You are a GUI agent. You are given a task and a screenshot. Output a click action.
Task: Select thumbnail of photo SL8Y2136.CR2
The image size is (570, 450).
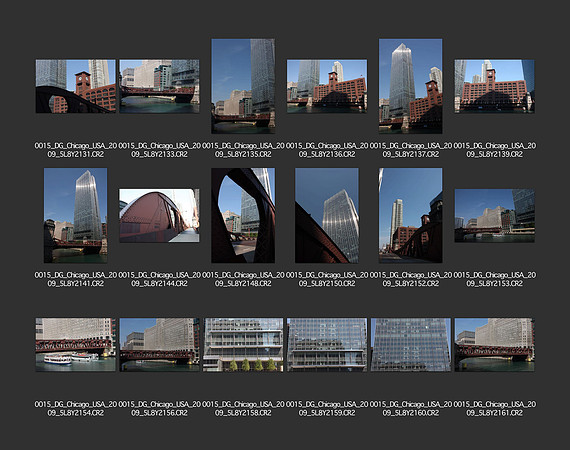coord(327,86)
